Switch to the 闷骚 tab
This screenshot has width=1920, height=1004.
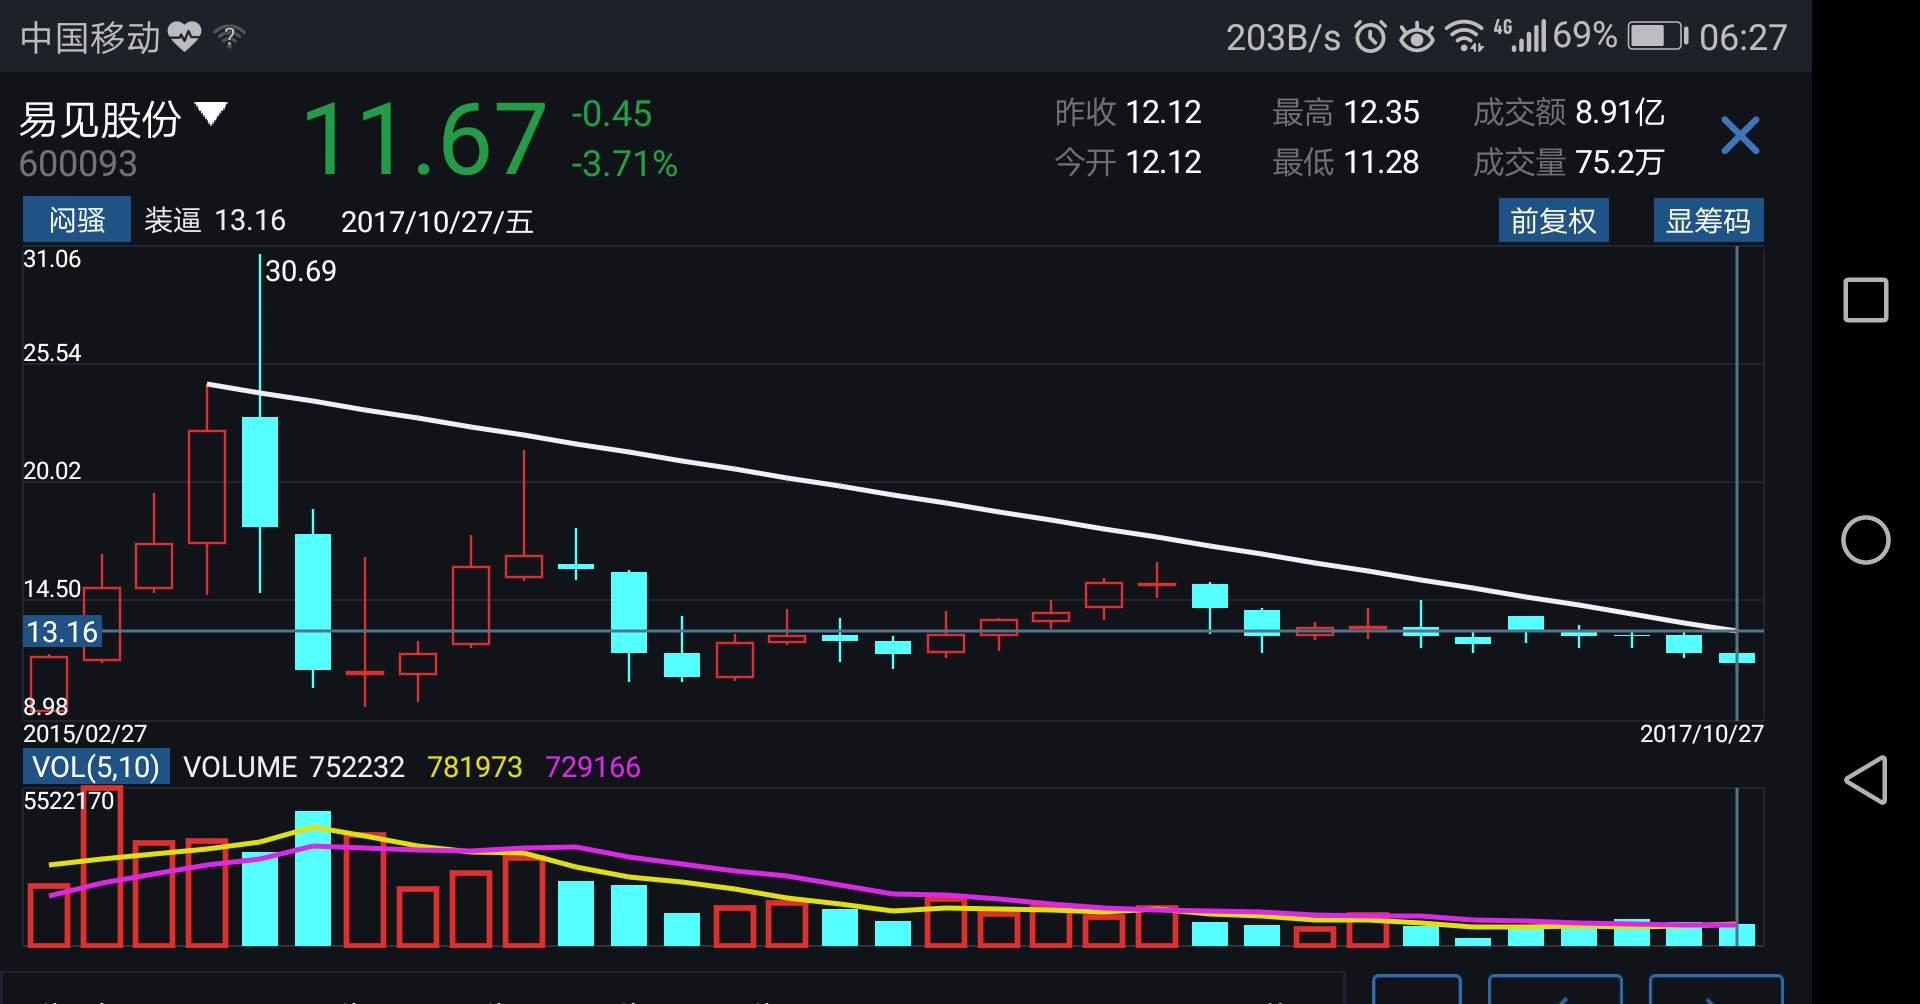76,220
